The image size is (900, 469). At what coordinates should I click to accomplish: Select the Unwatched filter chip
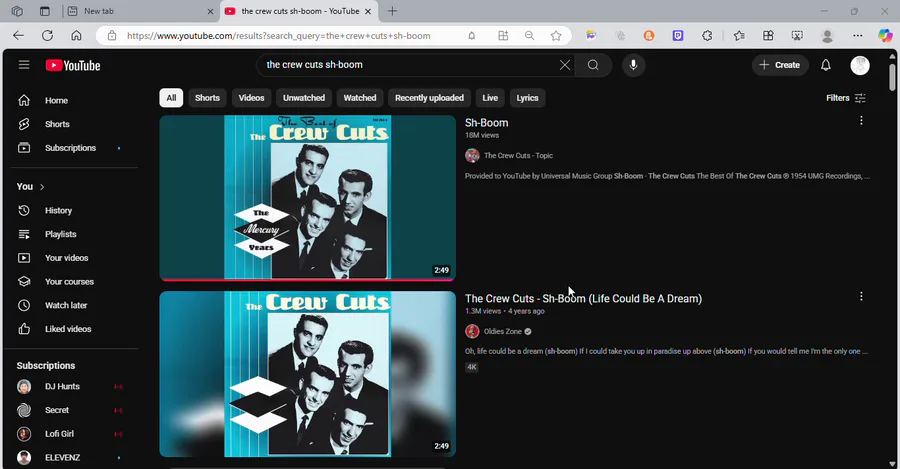[304, 98]
